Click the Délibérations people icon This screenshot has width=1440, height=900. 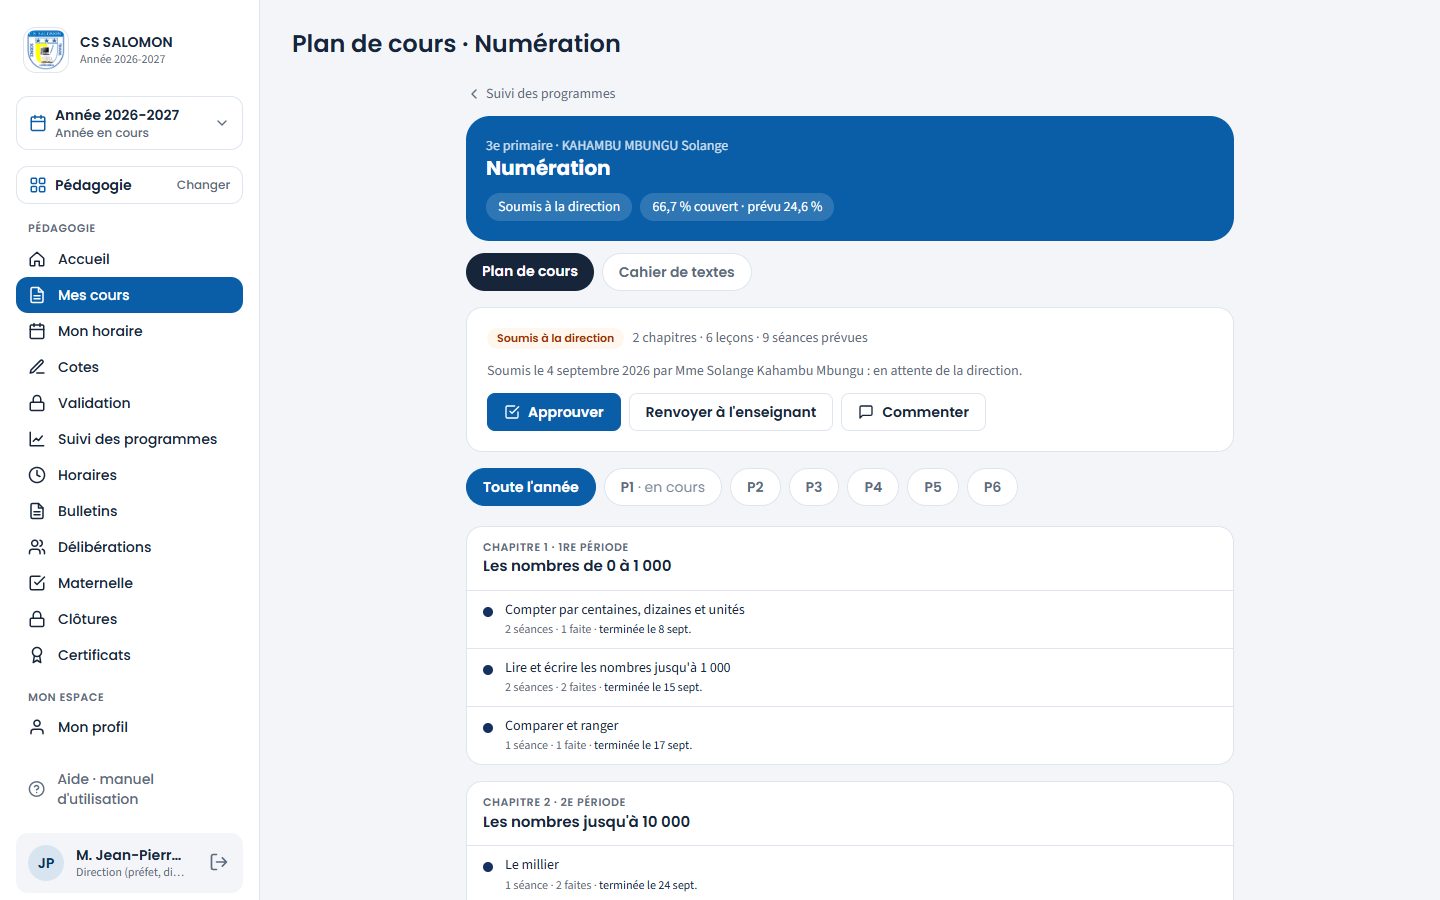pyautogui.click(x=37, y=547)
